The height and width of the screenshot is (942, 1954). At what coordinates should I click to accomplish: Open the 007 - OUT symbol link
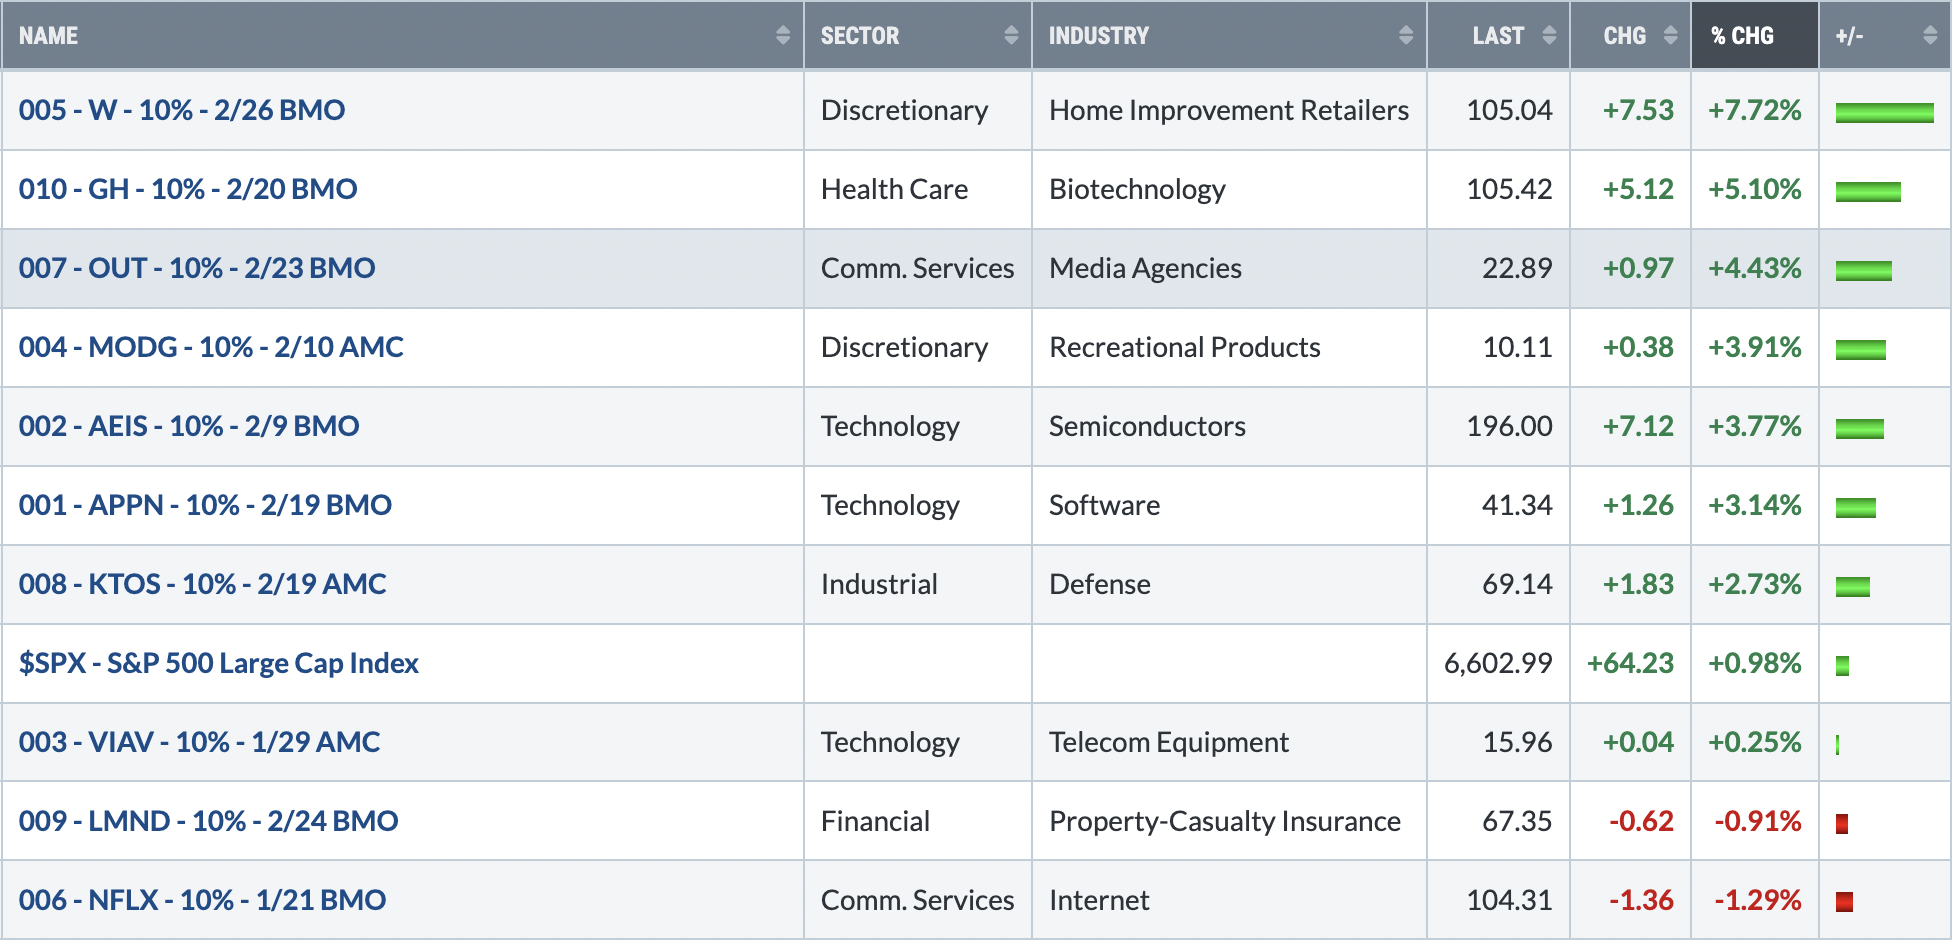click(197, 268)
